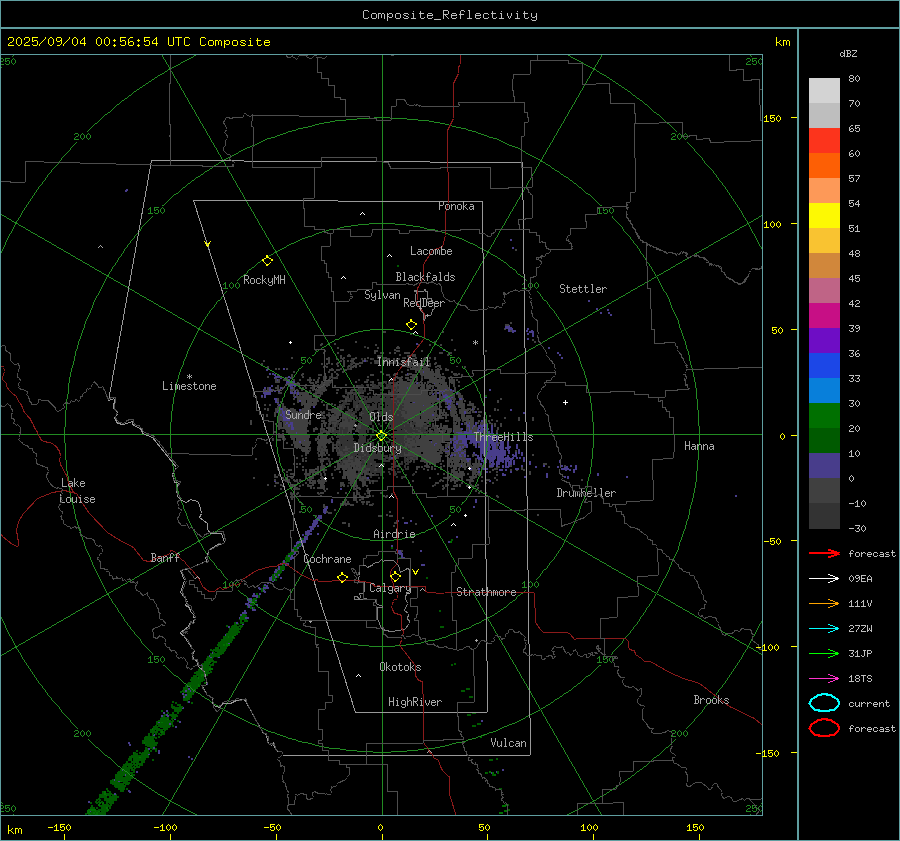Click the Limestone label
The image size is (900, 841).
pyautogui.click(x=189, y=386)
